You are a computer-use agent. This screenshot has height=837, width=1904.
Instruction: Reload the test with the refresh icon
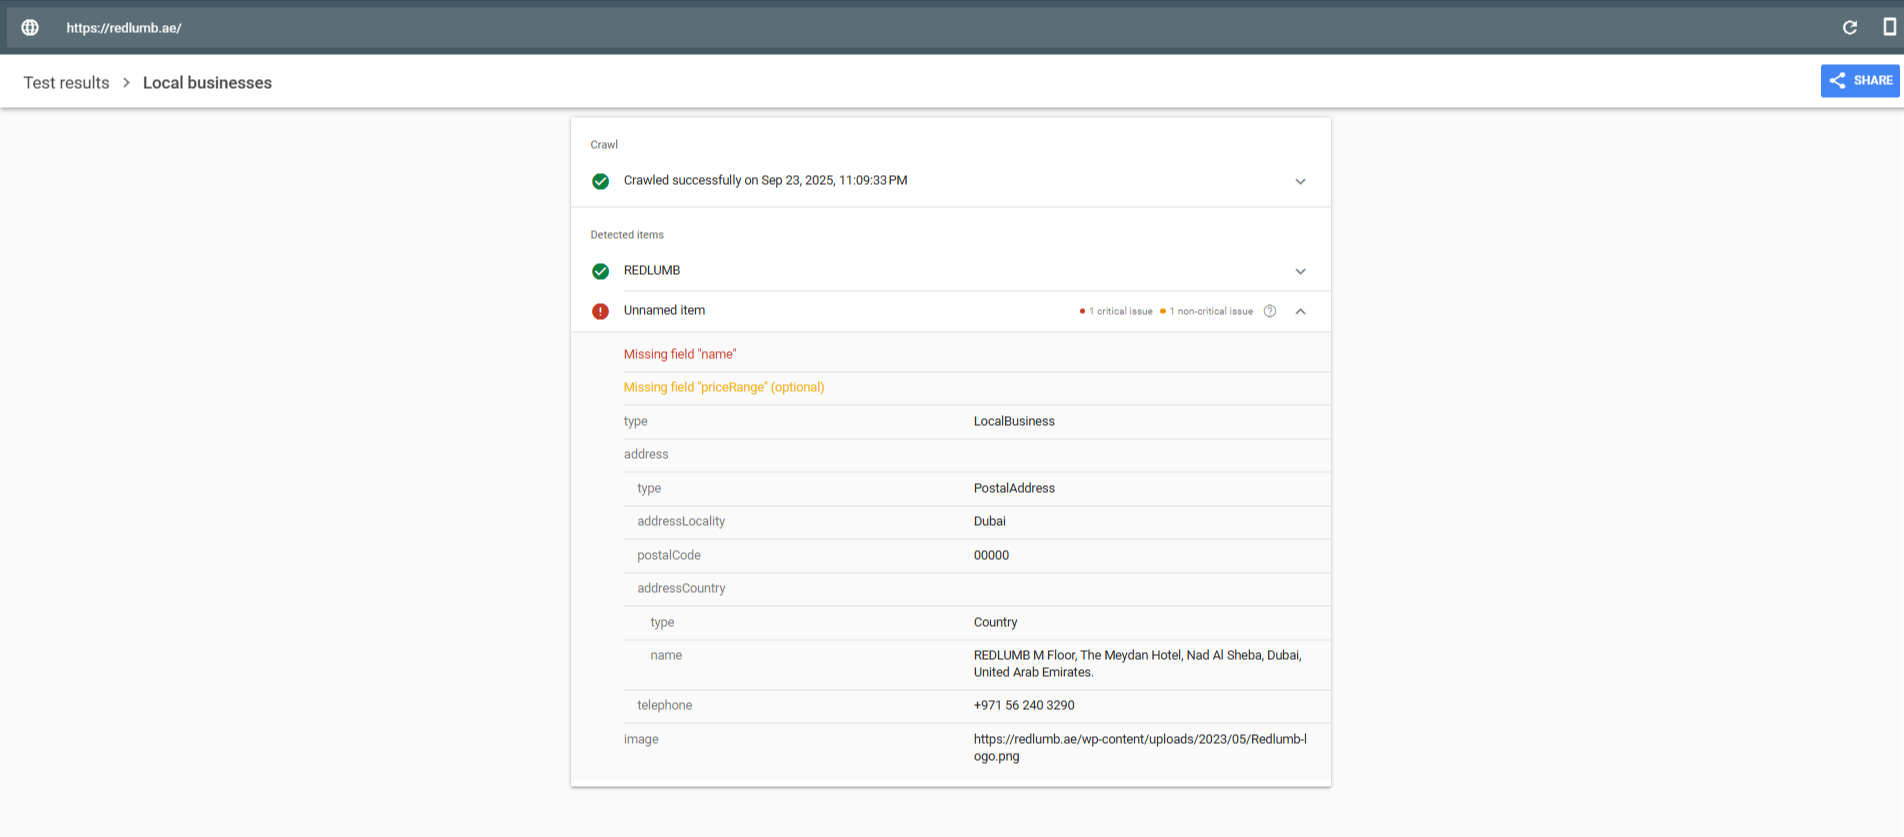pyautogui.click(x=1850, y=28)
